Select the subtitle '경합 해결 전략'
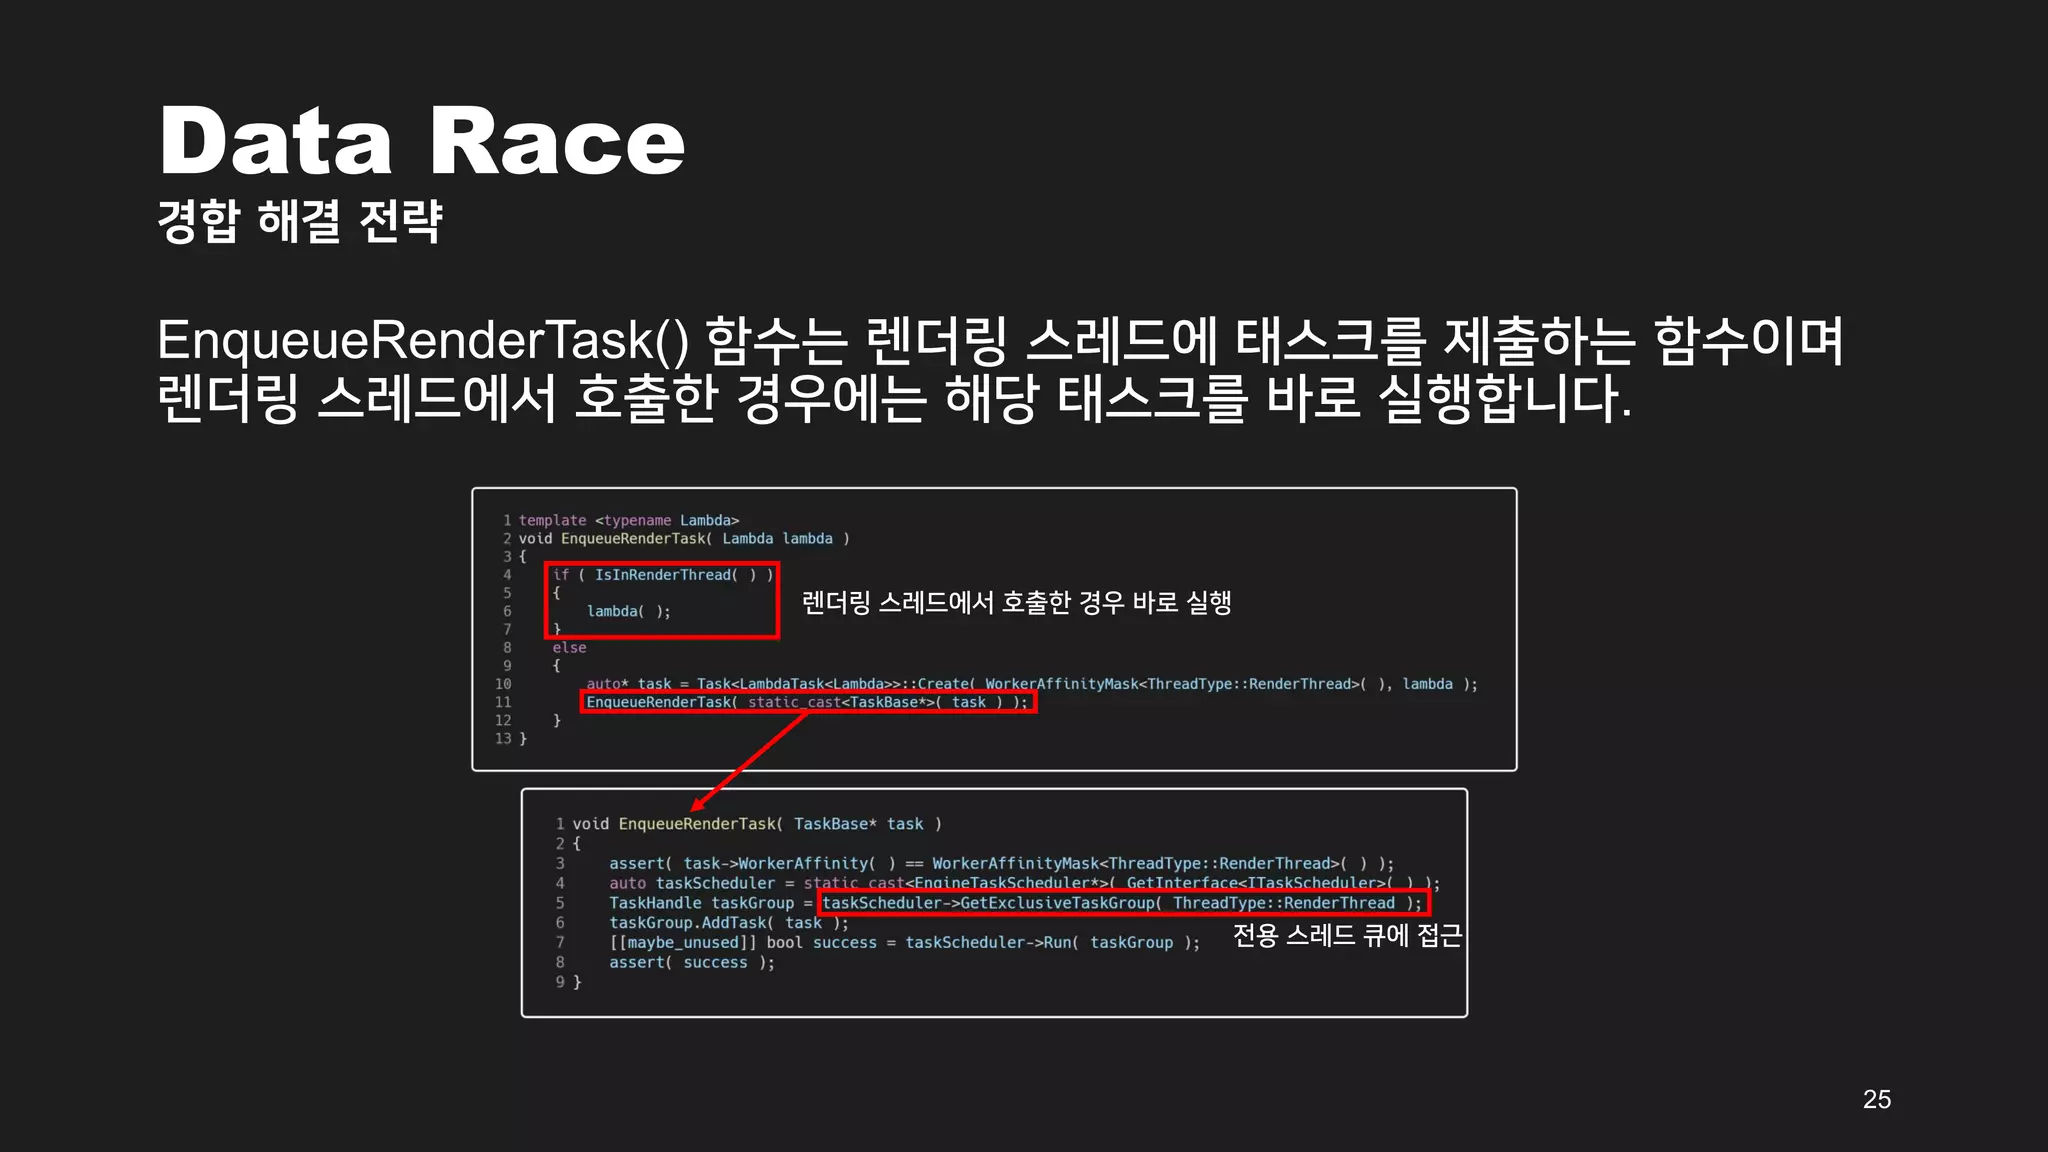This screenshot has height=1152, width=2048. (300, 221)
